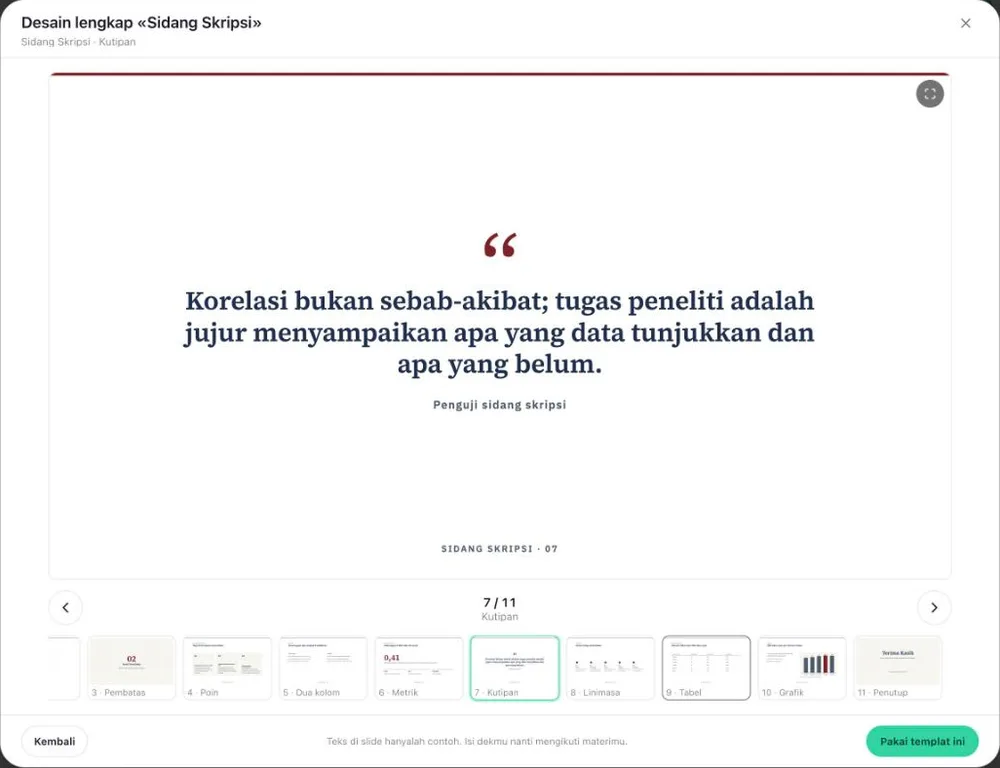Viewport: 1000px width, 768px height.
Task: Select the 9 · Tabel thumbnail
Action: [x=706, y=668]
